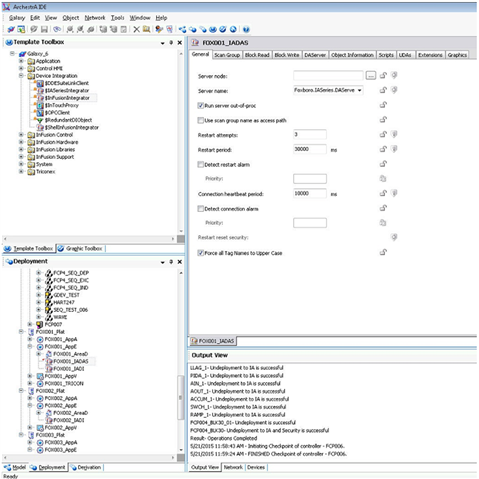This screenshot has width=479, height=479.
Task: Close the Deployment panel
Action: click(x=180, y=262)
